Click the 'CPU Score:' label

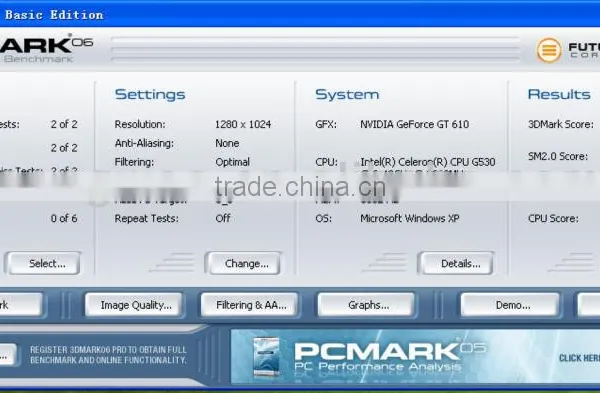(x=553, y=219)
